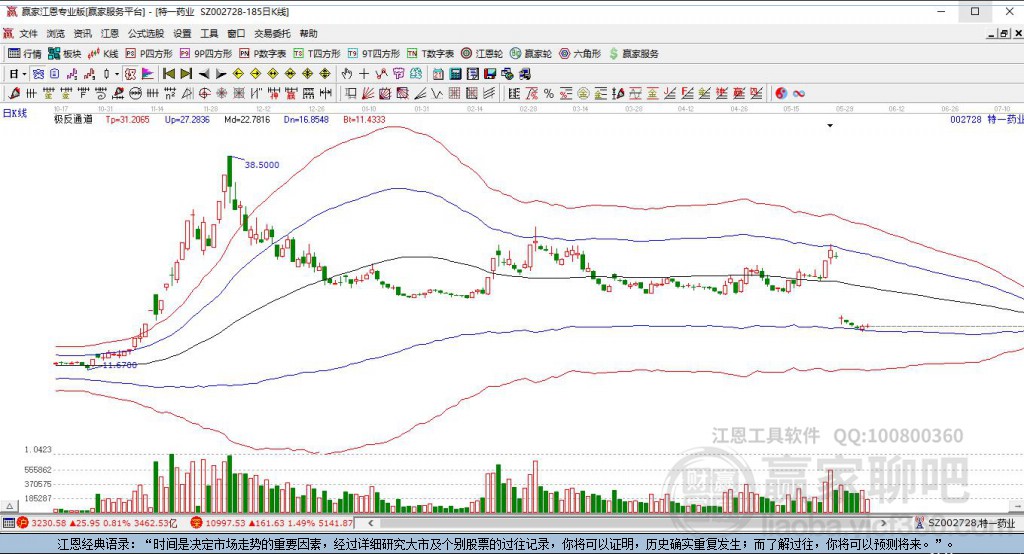Click the Up=27.2836 indicator value
This screenshot has height=554, width=1024.
187,120
